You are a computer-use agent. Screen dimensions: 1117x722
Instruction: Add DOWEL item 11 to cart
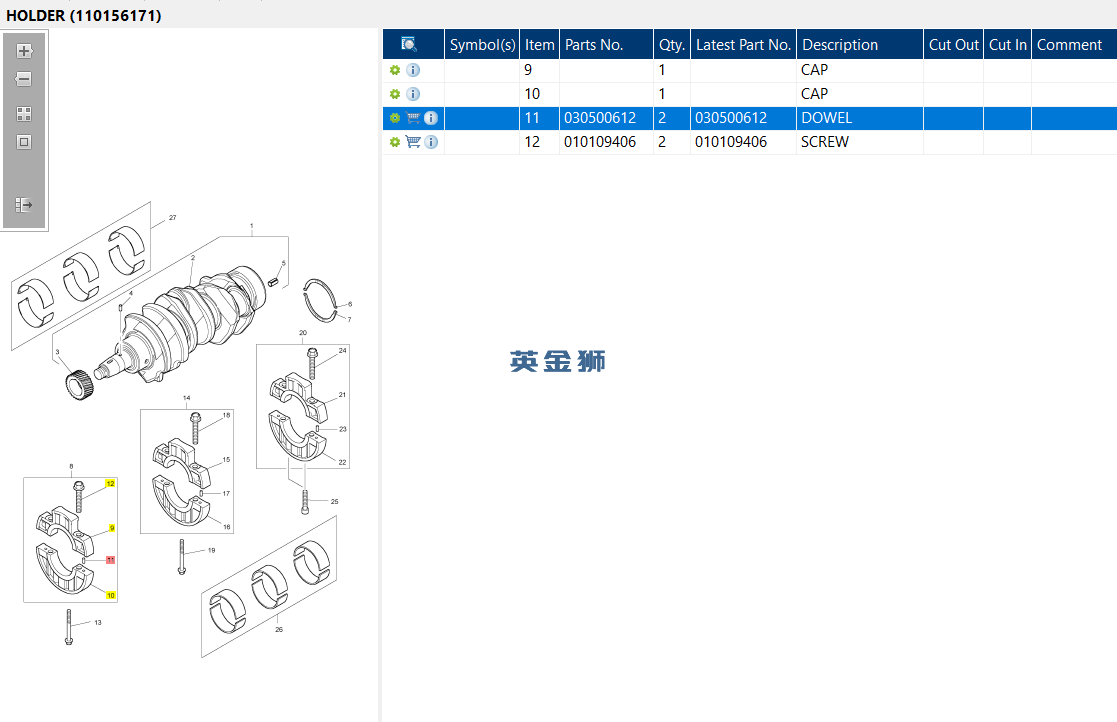413,118
